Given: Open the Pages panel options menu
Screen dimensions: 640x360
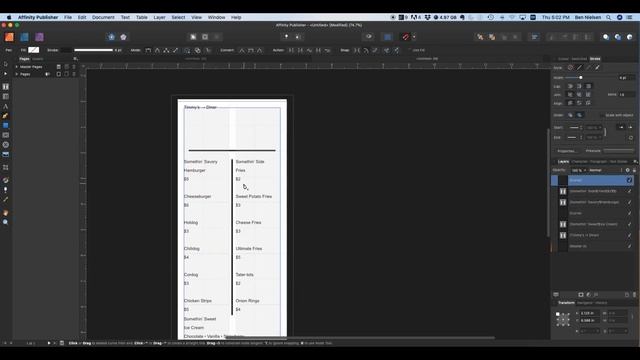Looking at the screenshot, I should click(75, 59).
